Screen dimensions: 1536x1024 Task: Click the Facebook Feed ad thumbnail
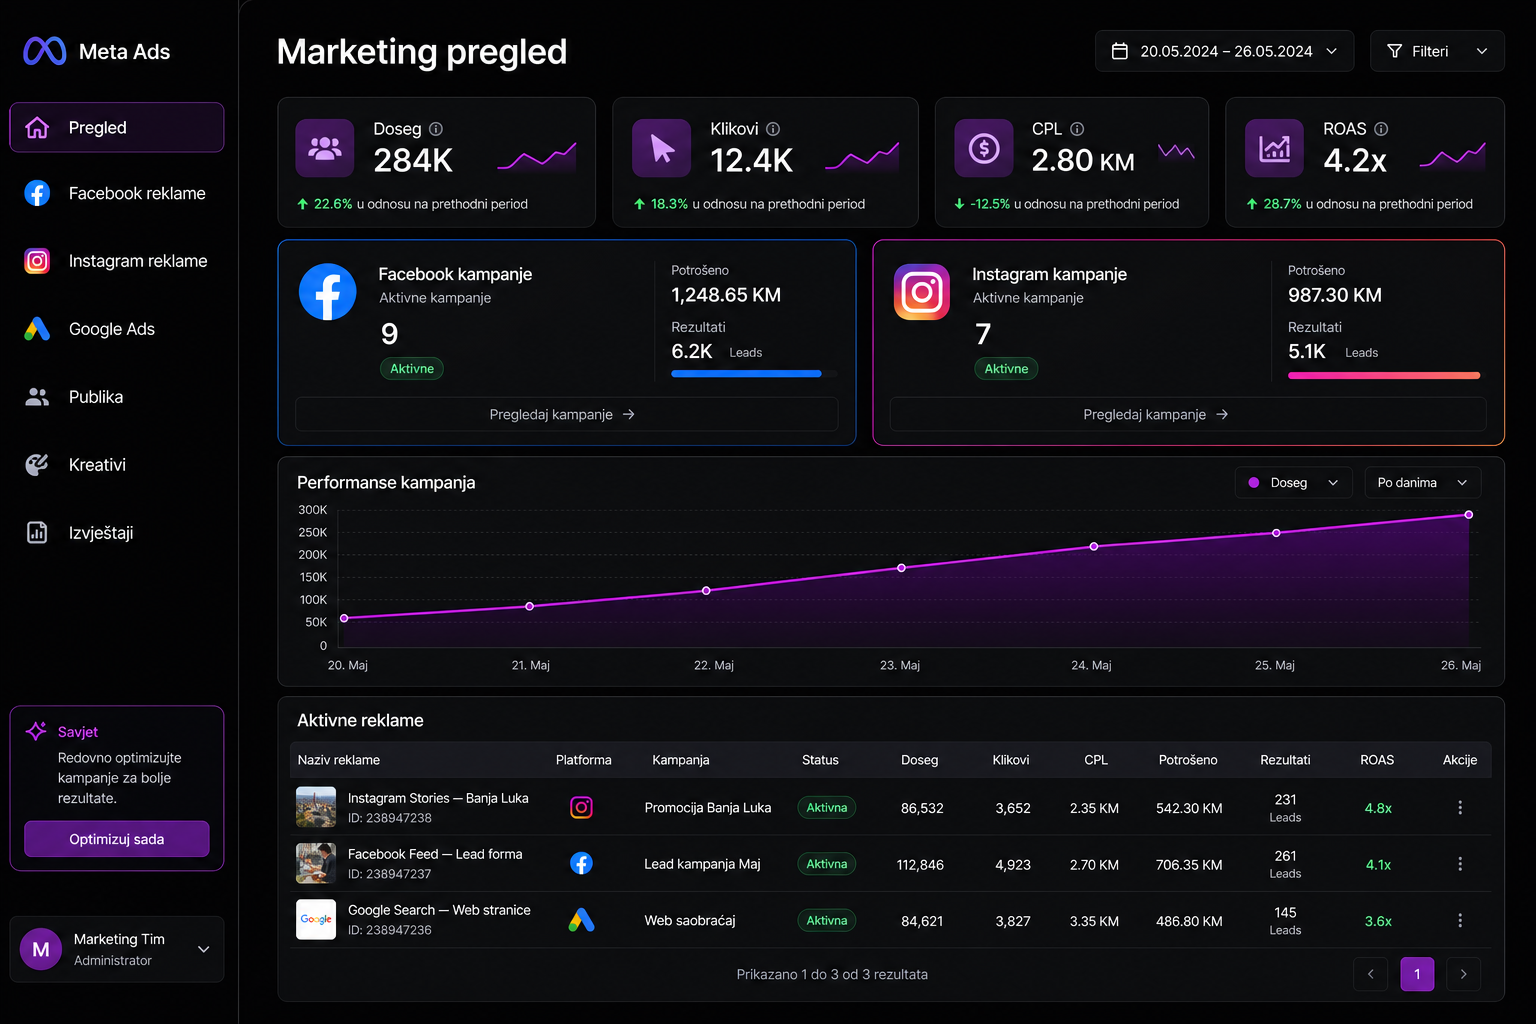point(316,863)
